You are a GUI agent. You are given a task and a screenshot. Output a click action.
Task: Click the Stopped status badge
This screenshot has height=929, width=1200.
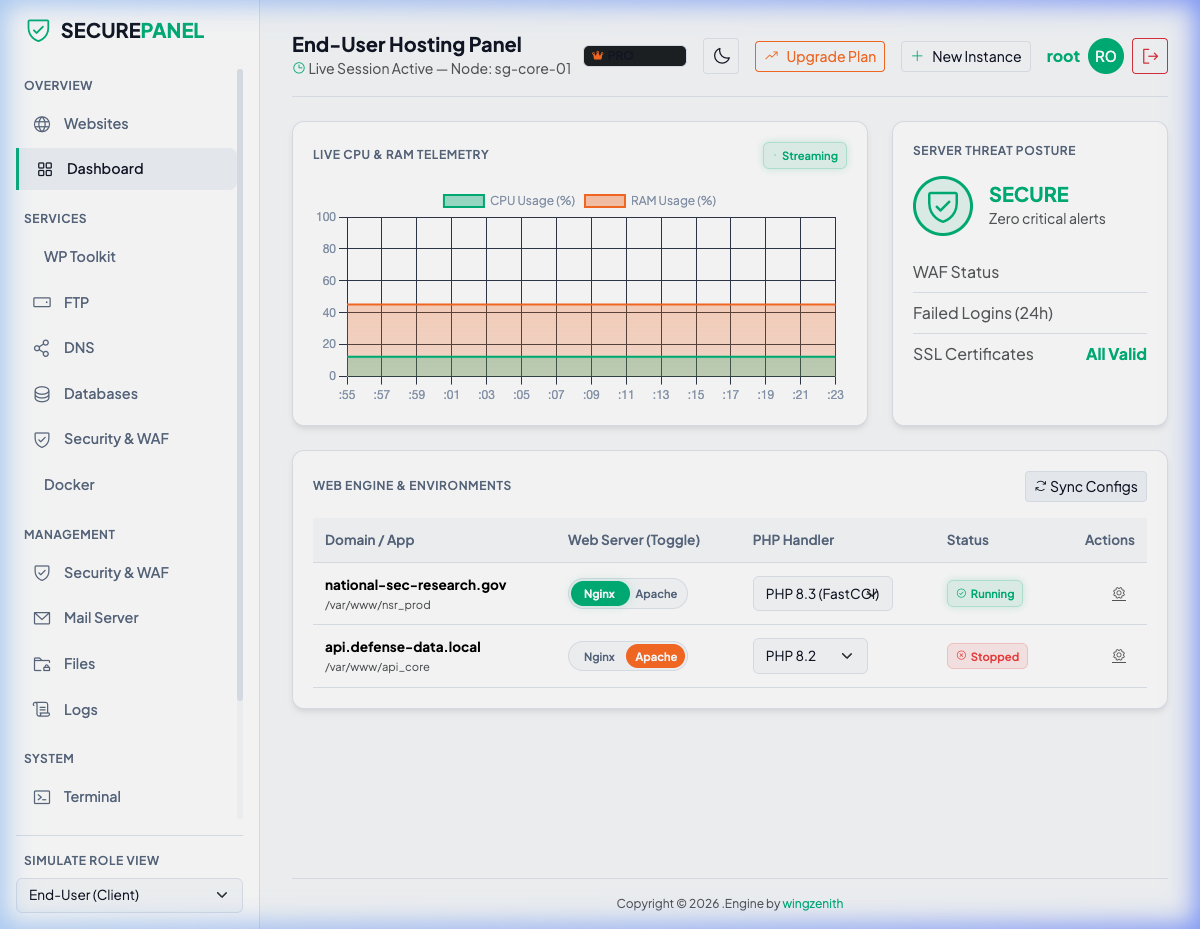pyautogui.click(x=987, y=657)
